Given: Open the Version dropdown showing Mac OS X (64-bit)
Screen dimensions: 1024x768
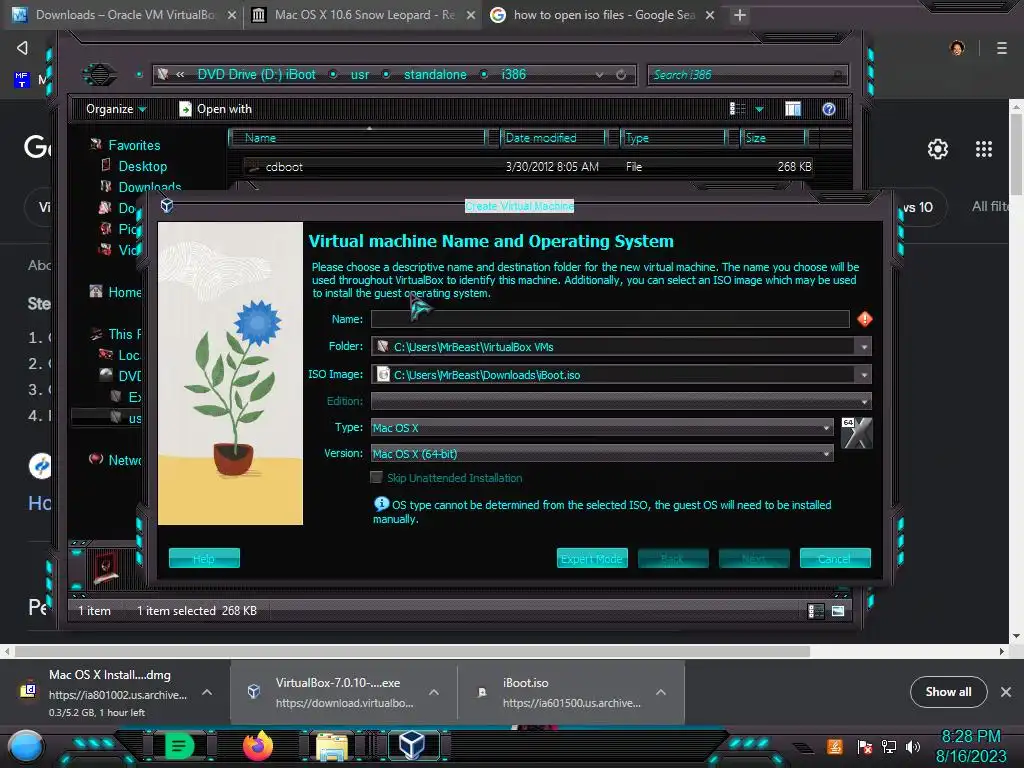Looking at the screenshot, I should [x=602, y=453].
